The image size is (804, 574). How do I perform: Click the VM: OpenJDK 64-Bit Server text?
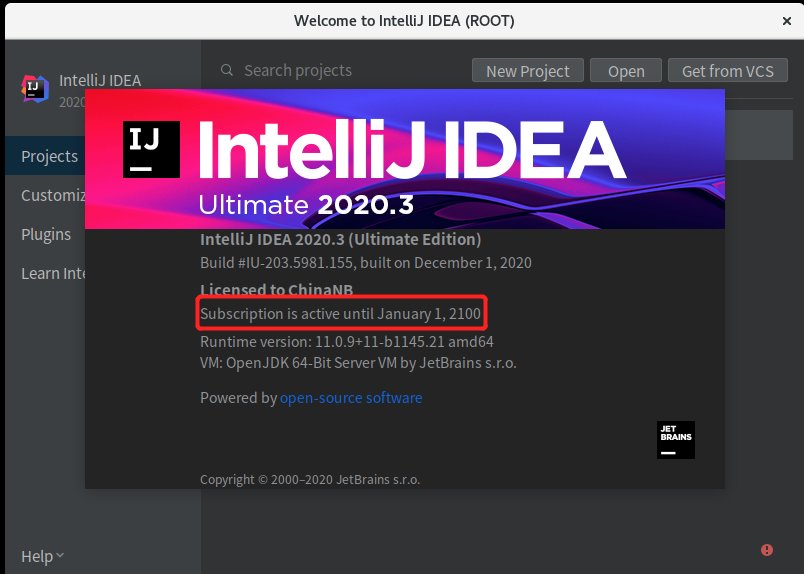pos(358,363)
